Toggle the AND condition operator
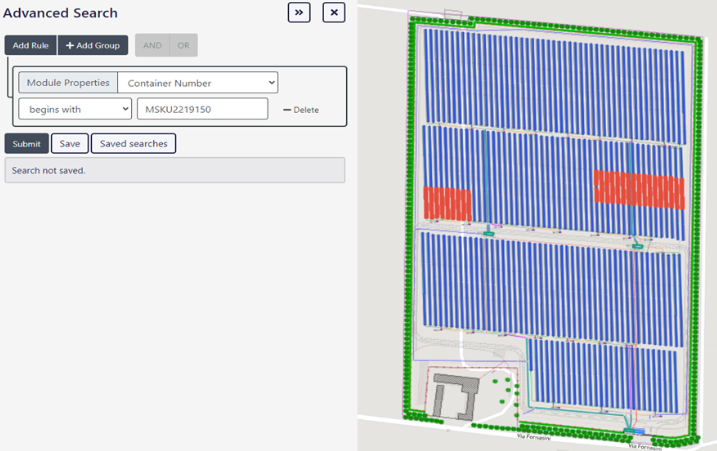The width and height of the screenshot is (717, 451). 152,45
